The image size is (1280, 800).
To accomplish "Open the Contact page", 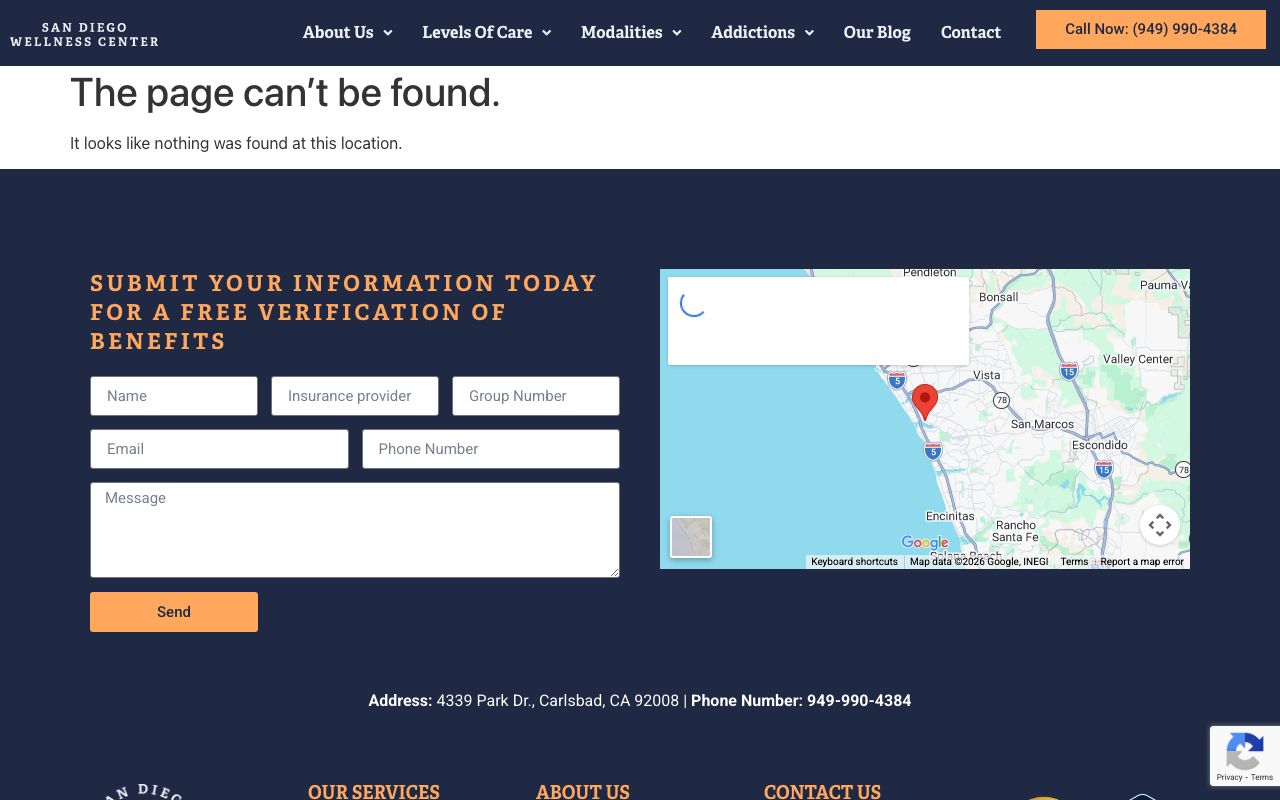I will (970, 33).
